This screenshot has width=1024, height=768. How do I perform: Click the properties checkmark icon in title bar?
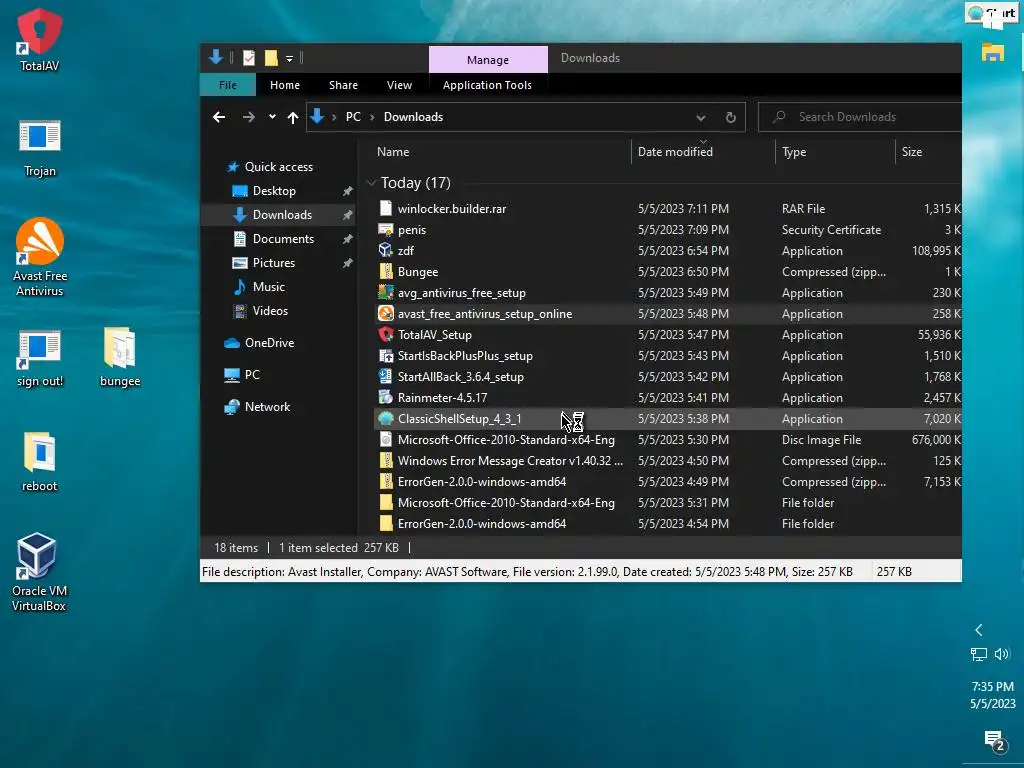(249, 58)
